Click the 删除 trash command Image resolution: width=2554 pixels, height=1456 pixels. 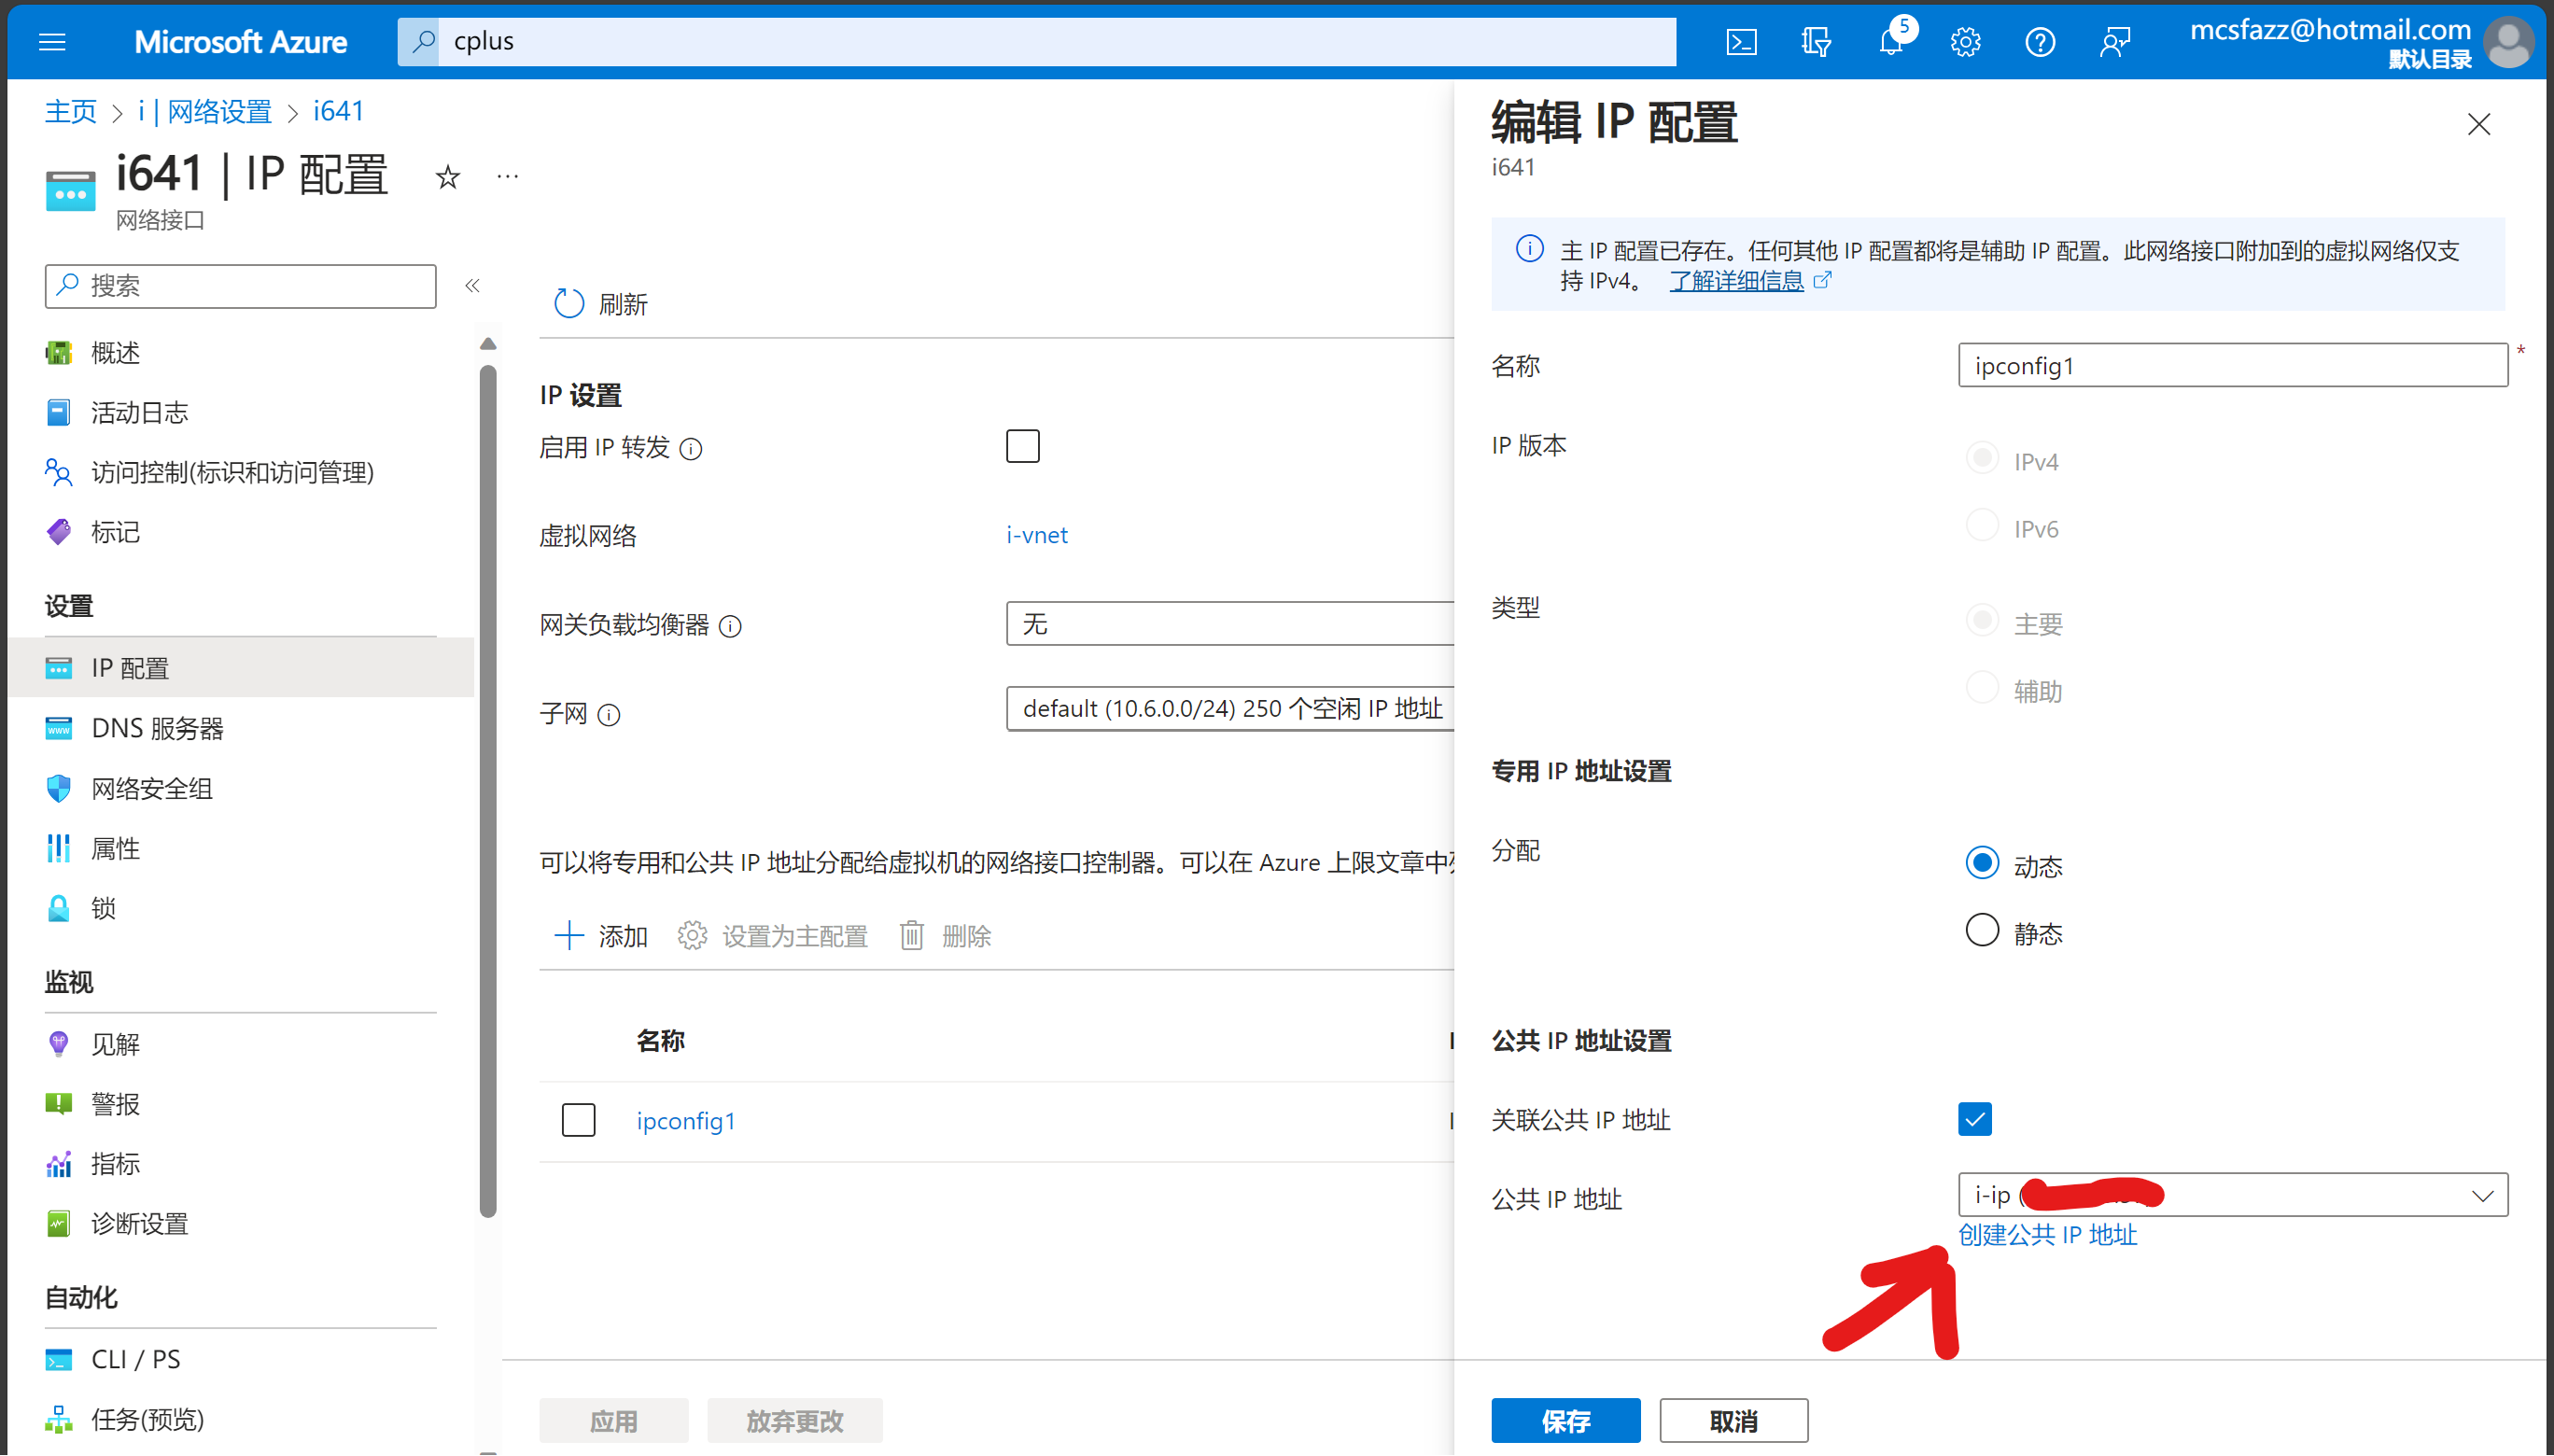click(x=945, y=936)
